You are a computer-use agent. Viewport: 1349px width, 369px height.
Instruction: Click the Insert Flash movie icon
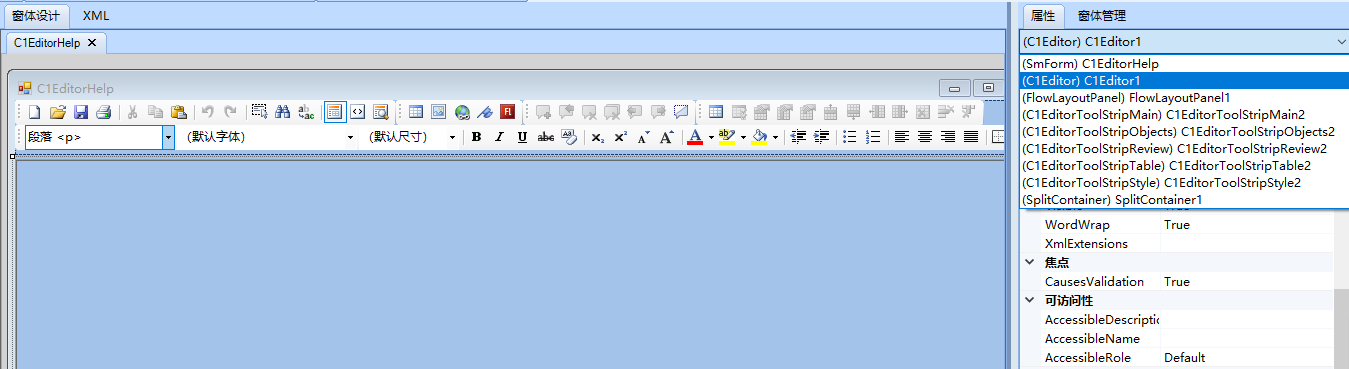pos(508,112)
